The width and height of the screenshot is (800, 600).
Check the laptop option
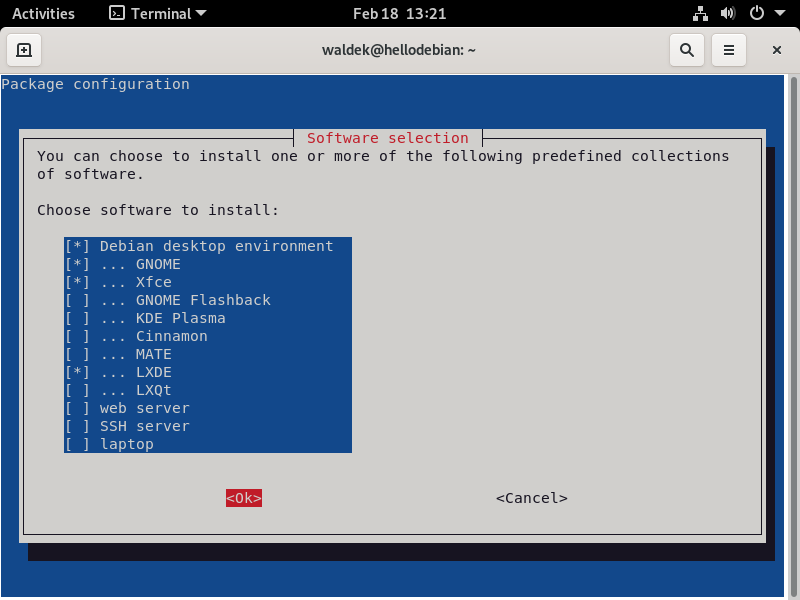tap(208, 444)
